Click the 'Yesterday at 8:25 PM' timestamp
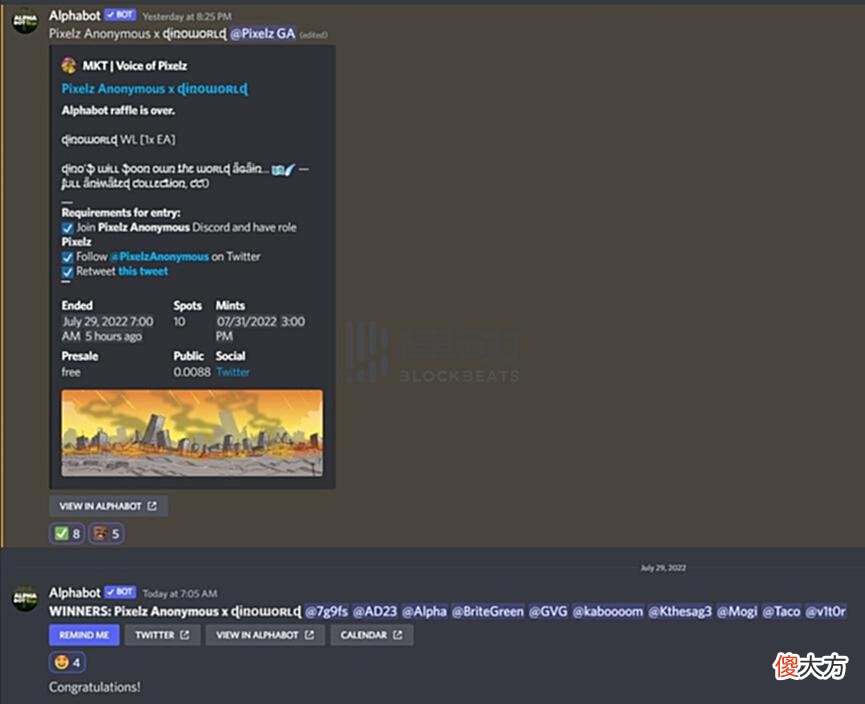Image resolution: width=865 pixels, height=704 pixels. point(187,17)
